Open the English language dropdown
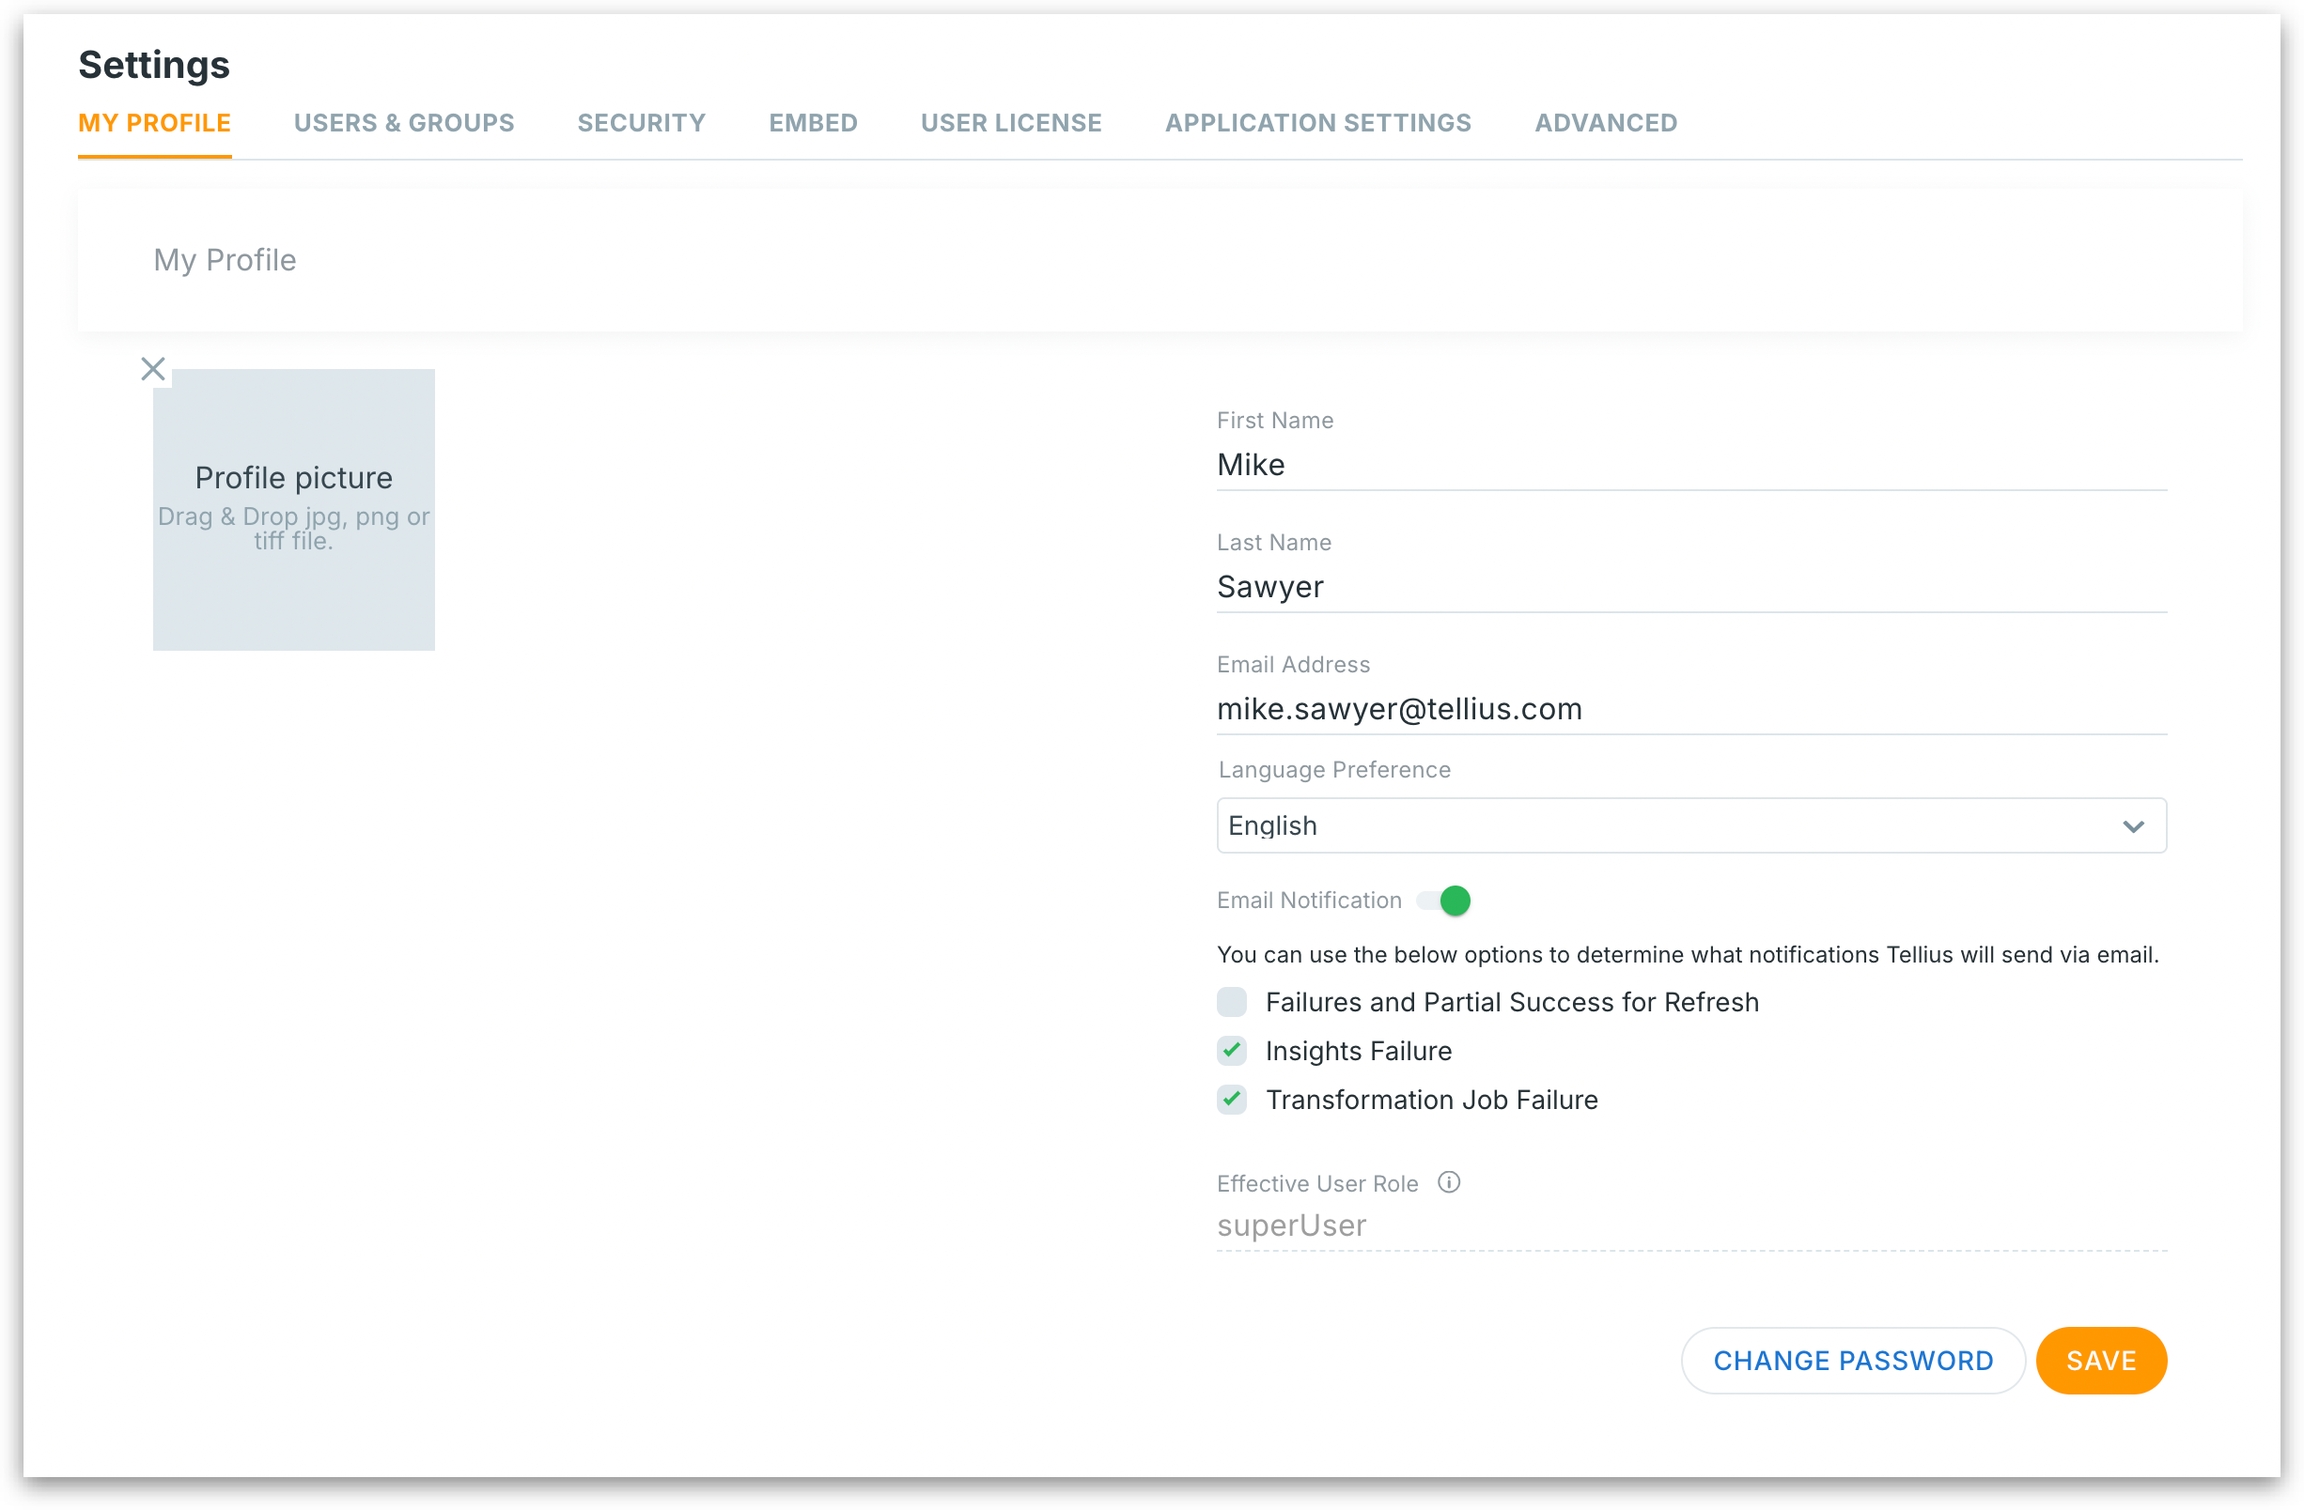 tap(1690, 826)
